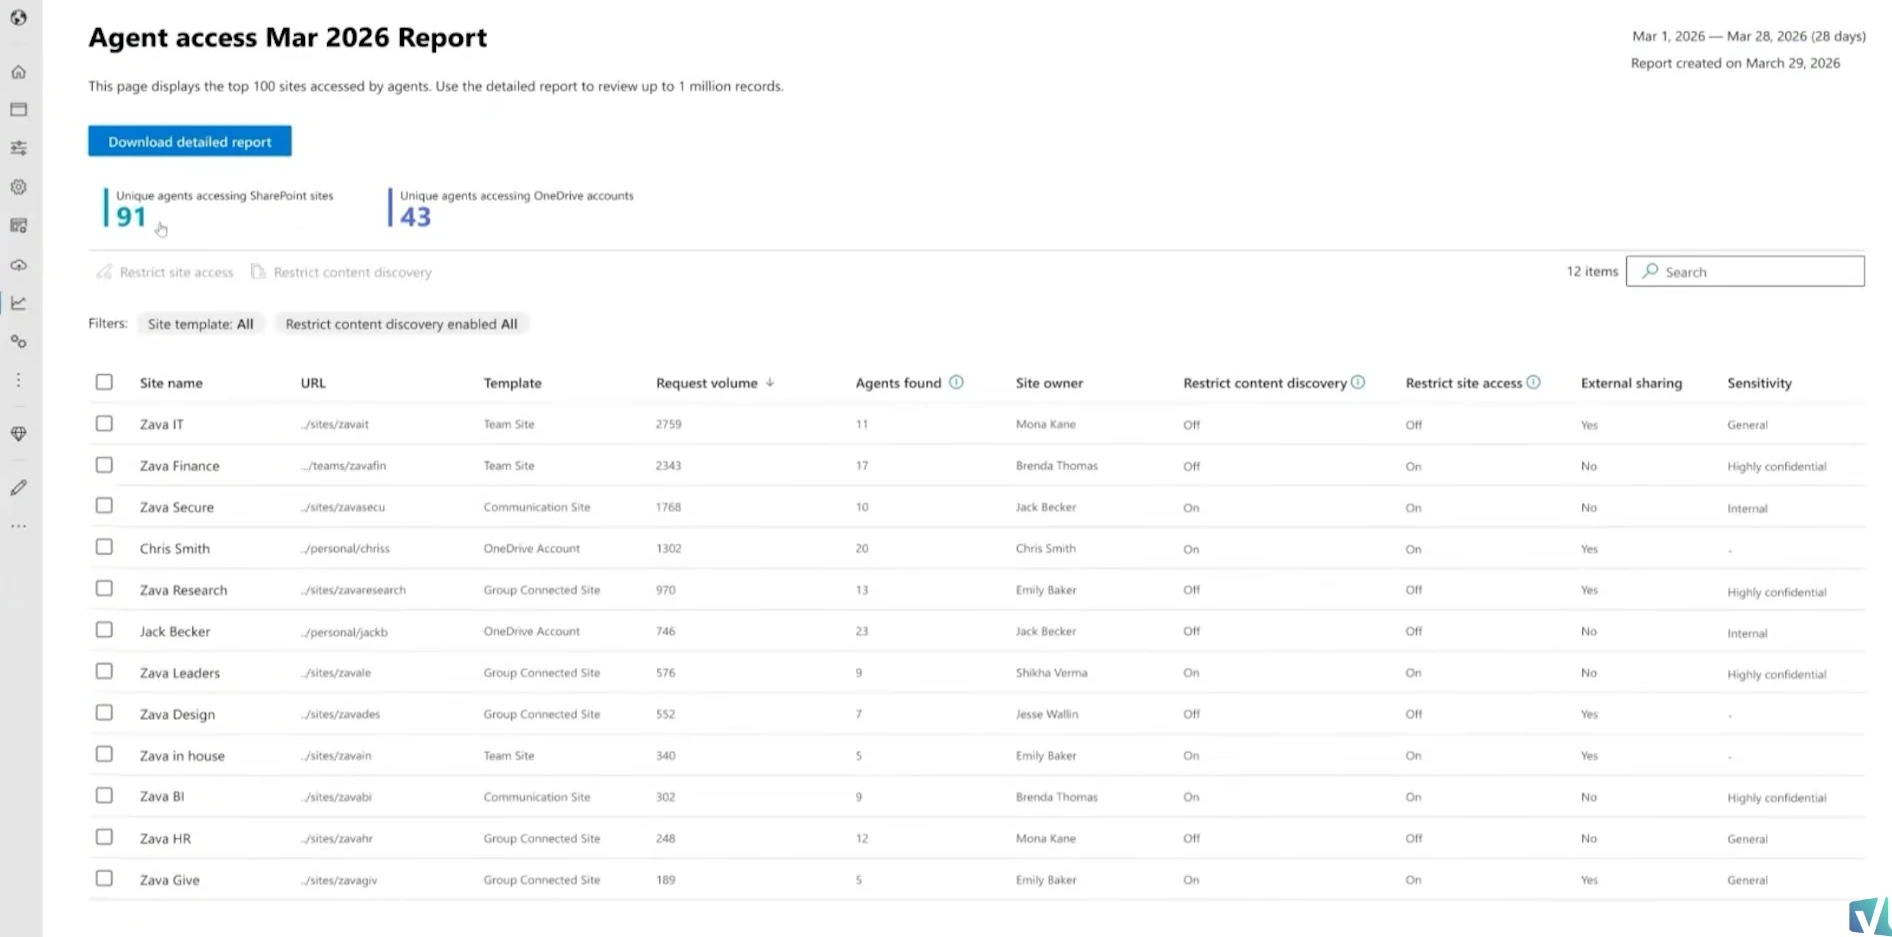Open the Policies sliders icon in sidebar
Image resolution: width=1892 pixels, height=937 pixels.
[x=18, y=148]
